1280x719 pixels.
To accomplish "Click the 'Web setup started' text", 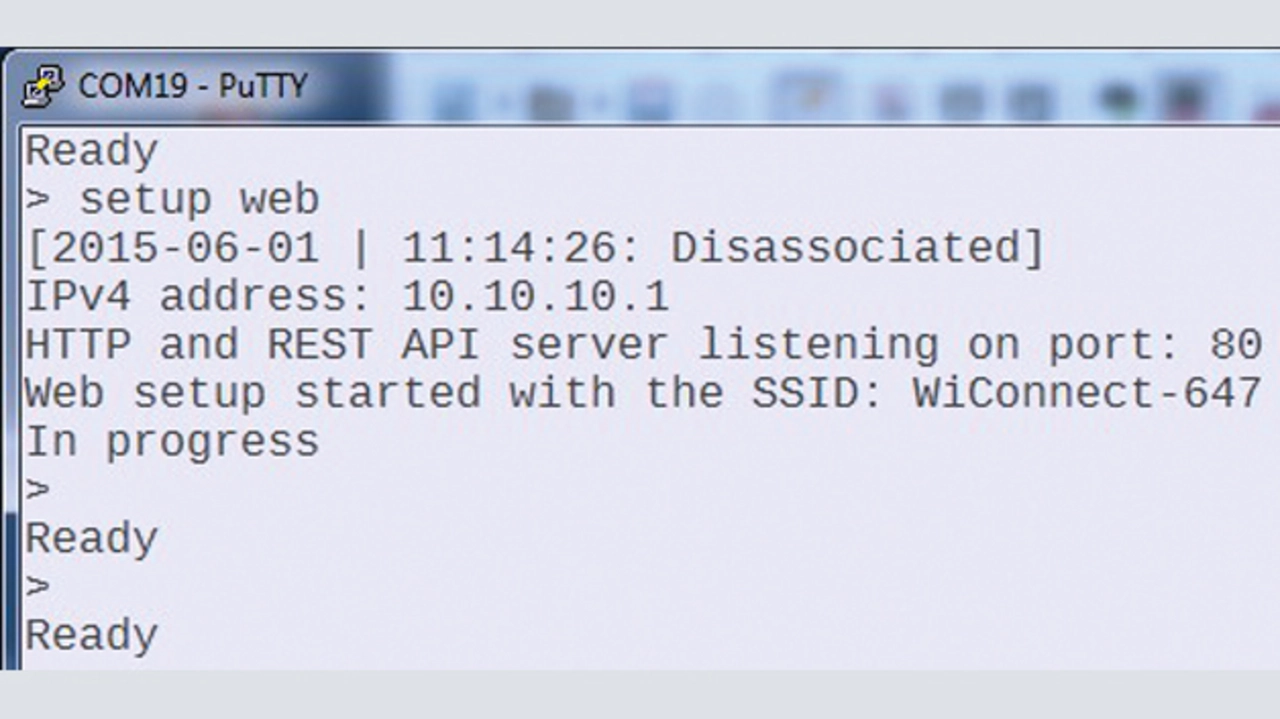I will point(252,393).
